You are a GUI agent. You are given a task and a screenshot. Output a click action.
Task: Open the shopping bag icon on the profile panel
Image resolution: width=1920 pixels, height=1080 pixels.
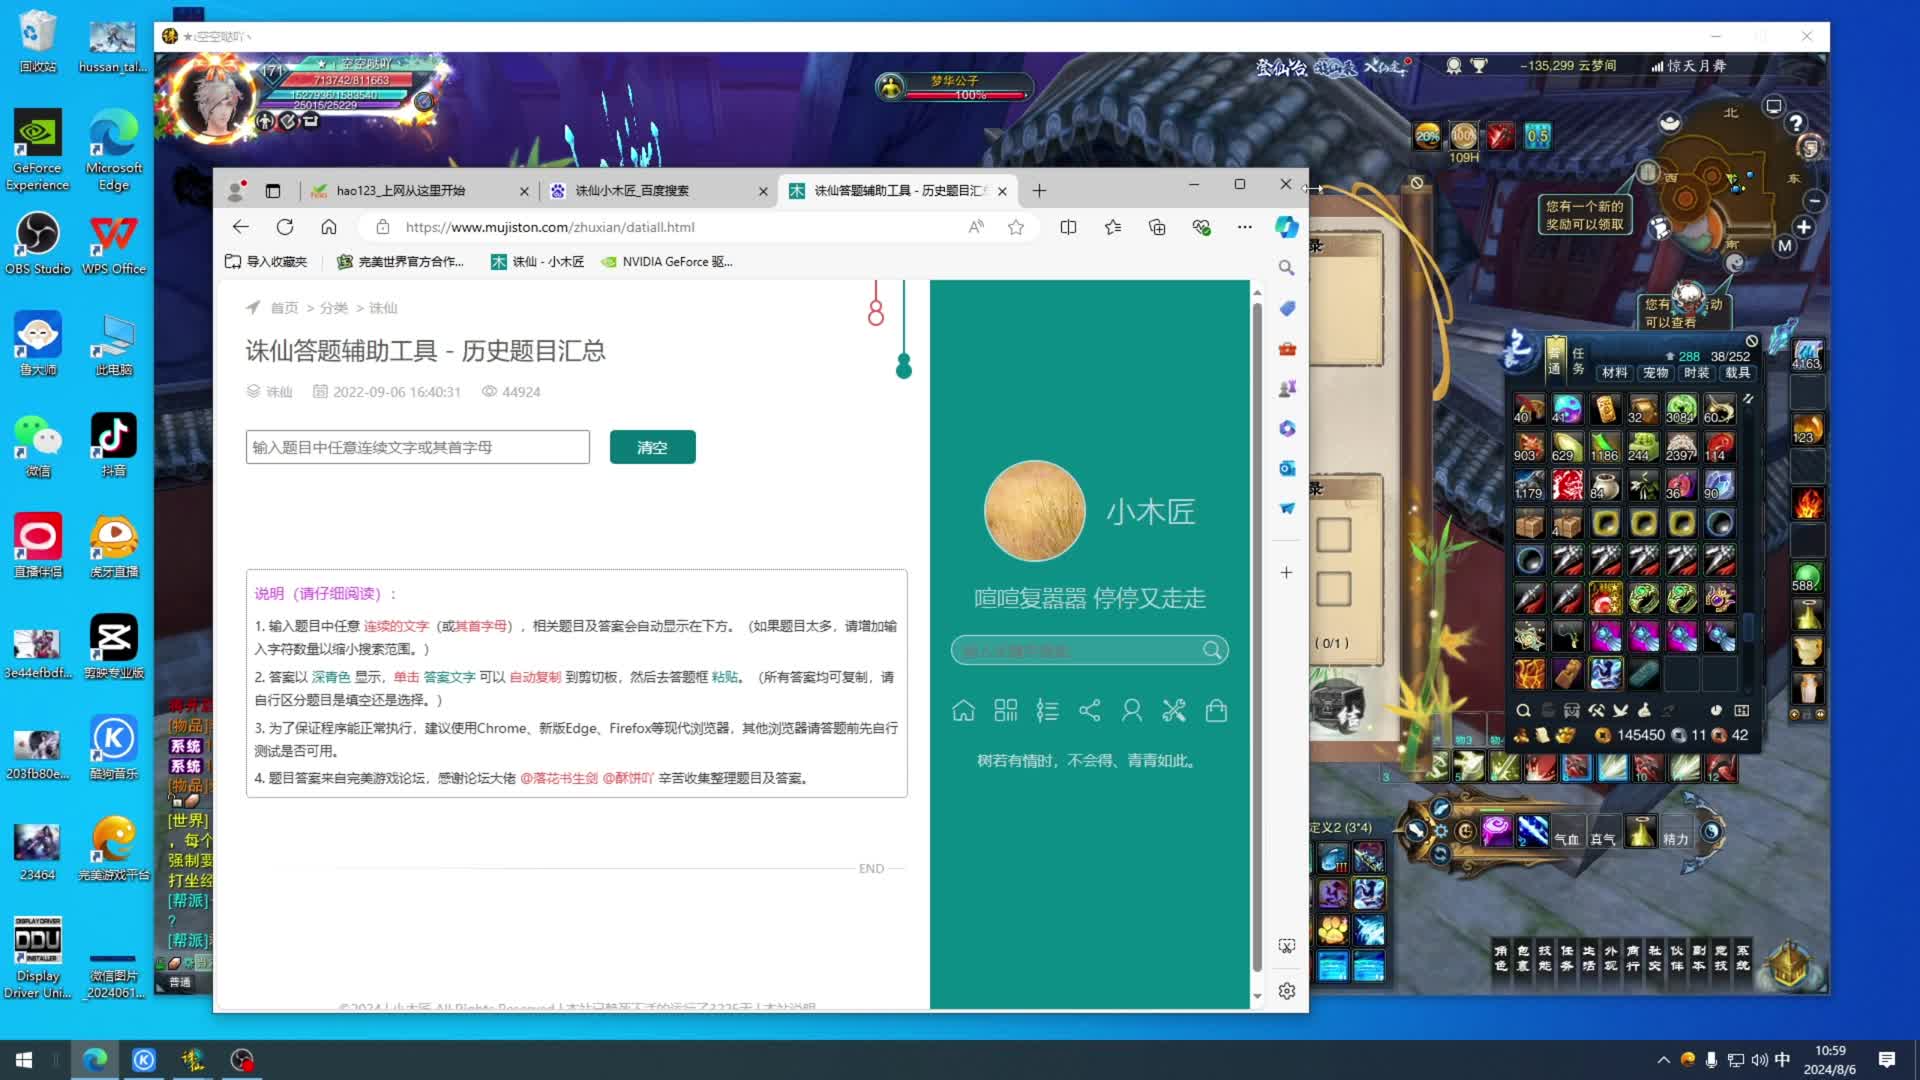pos(1216,710)
